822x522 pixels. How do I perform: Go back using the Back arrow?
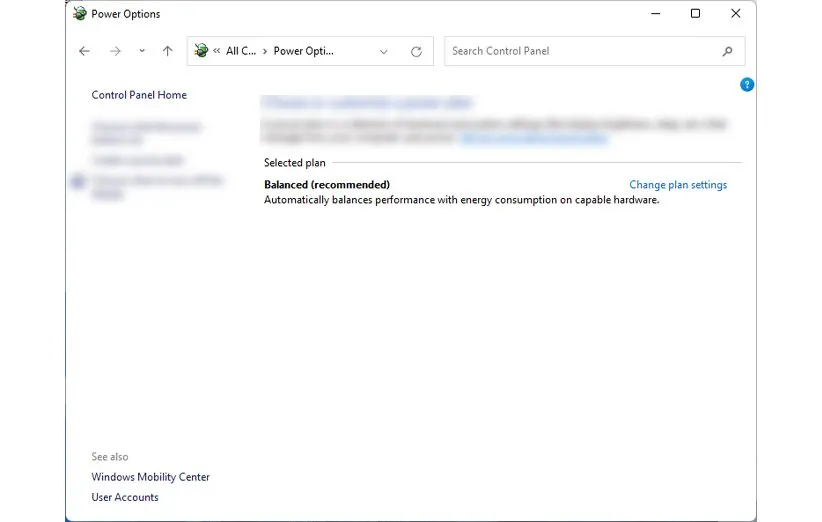[x=84, y=51]
